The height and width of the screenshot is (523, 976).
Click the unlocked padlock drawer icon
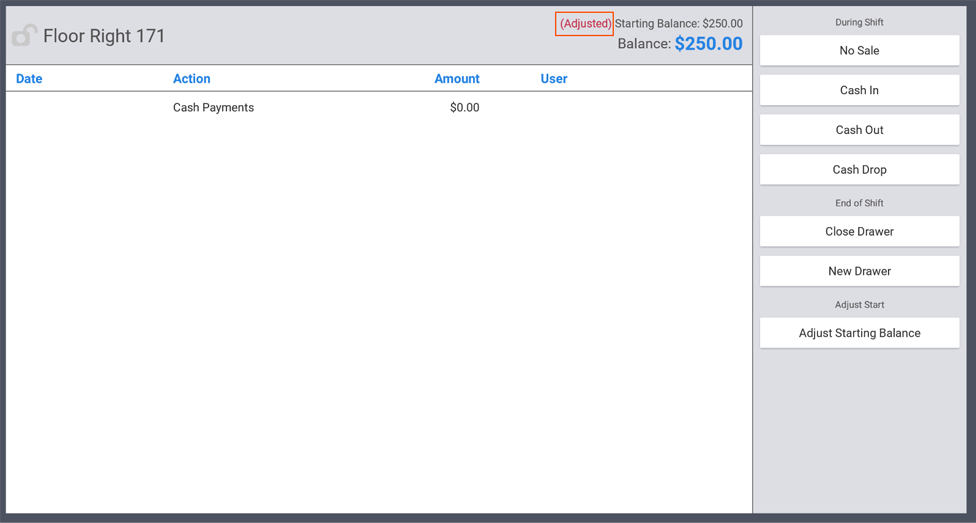(x=24, y=36)
